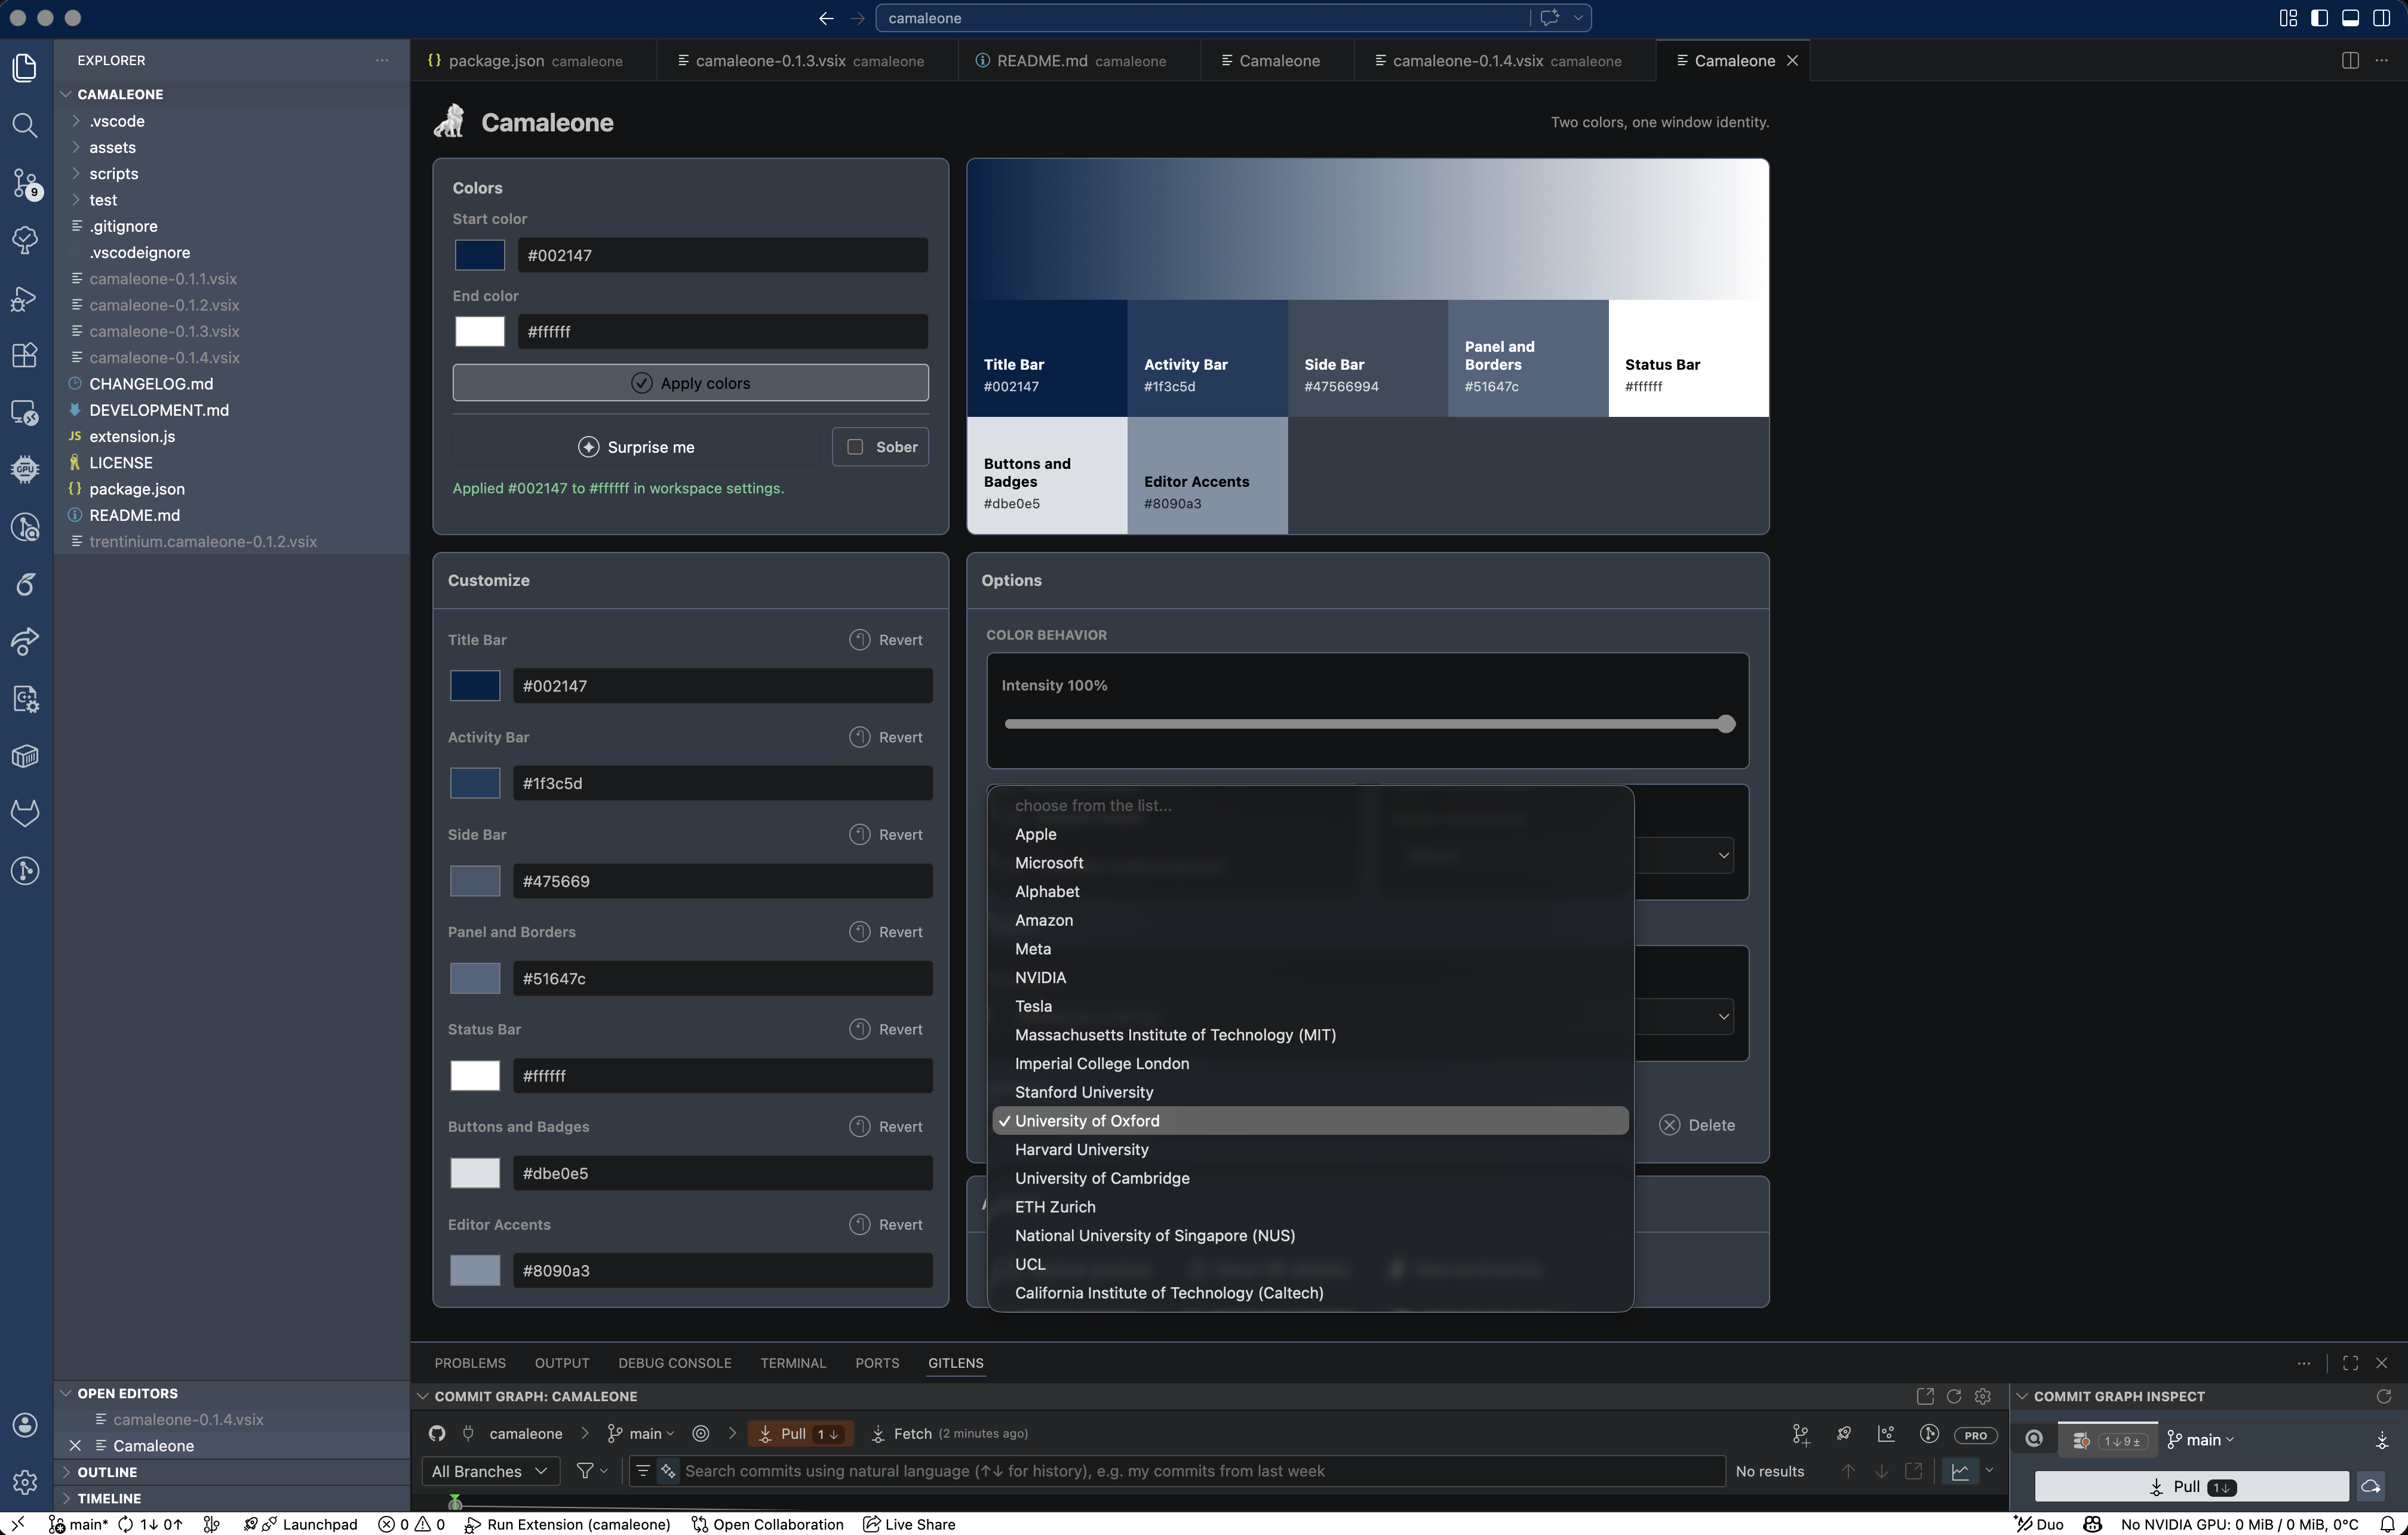Open Commit Graph in editor
This screenshot has height=1535, width=2408.
(1925, 1396)
